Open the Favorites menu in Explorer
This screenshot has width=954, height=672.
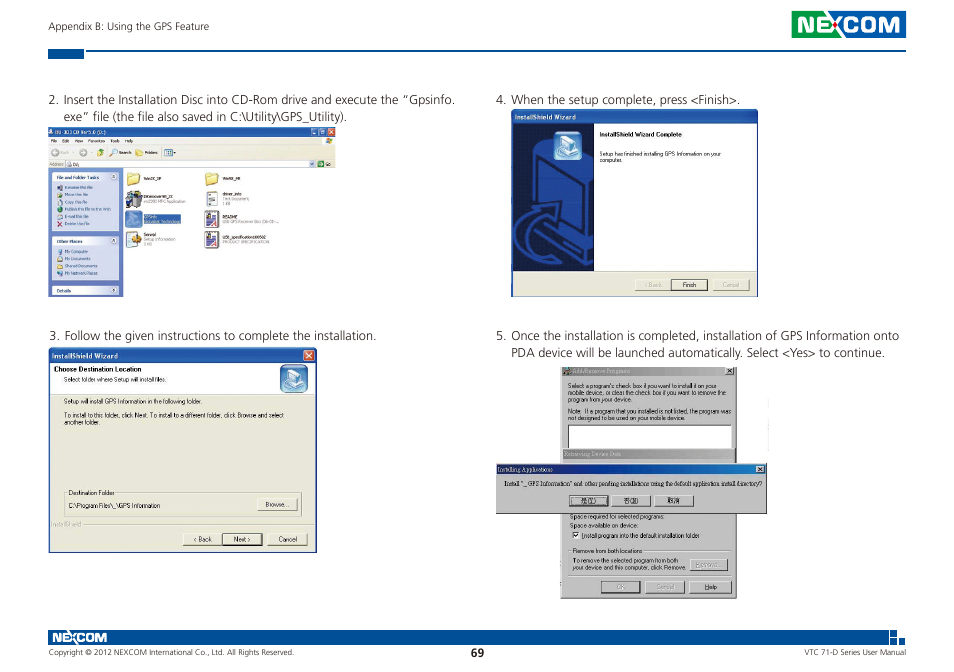pos(96,141)
